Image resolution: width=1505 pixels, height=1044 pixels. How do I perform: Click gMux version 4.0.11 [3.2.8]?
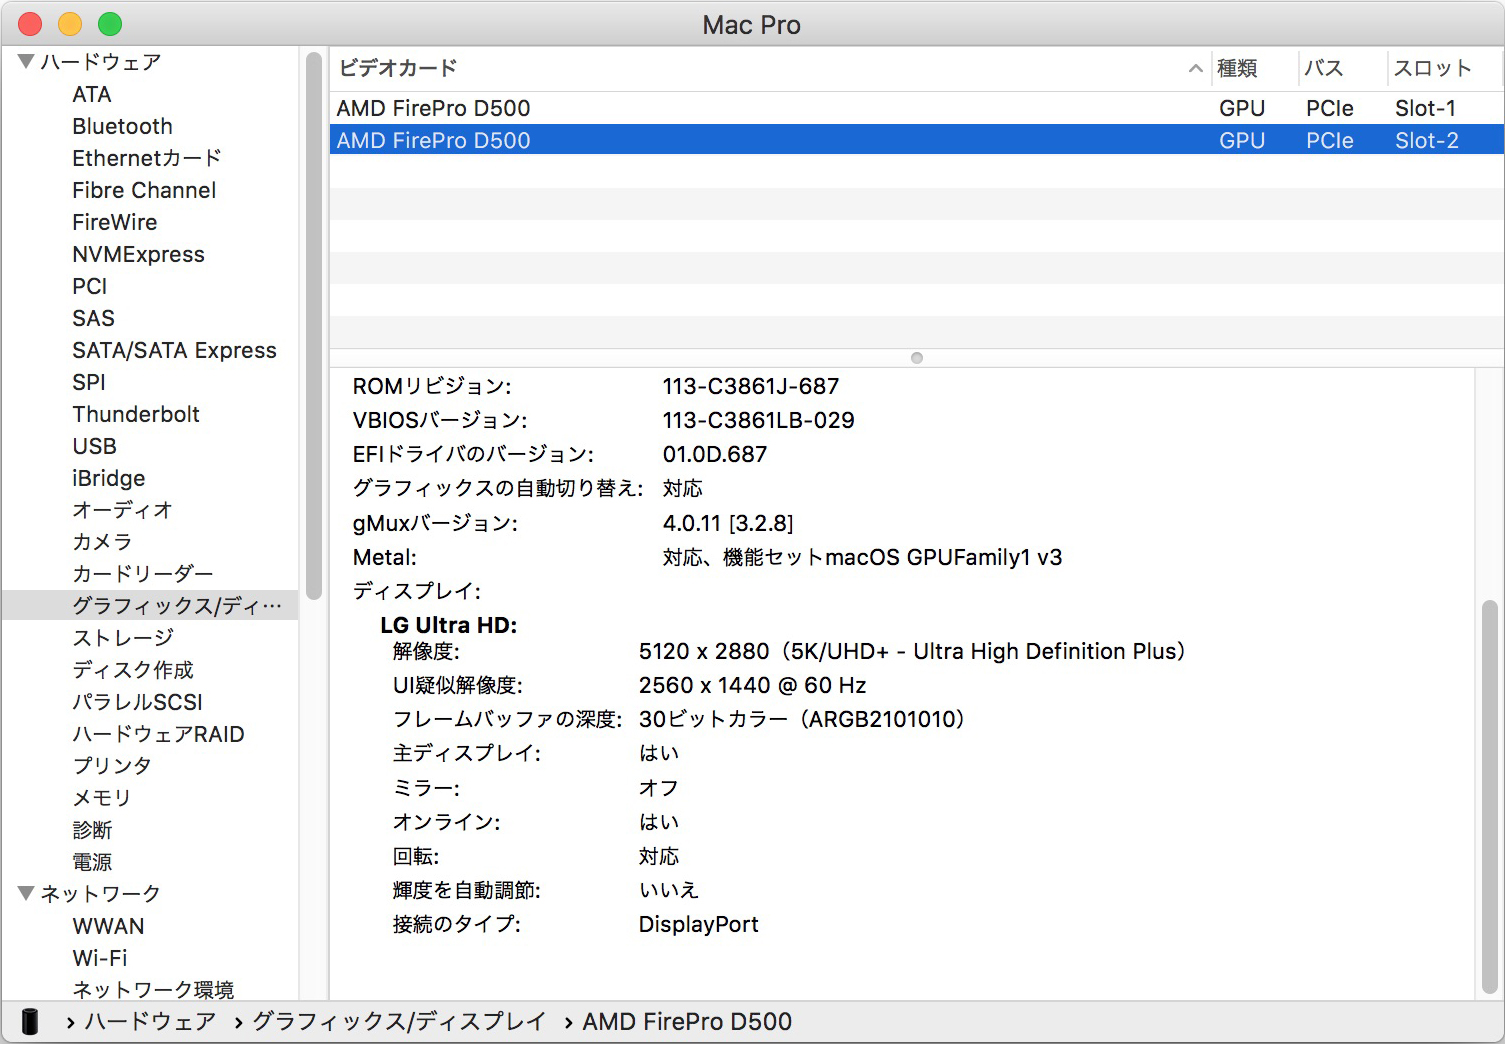[728, 523]
